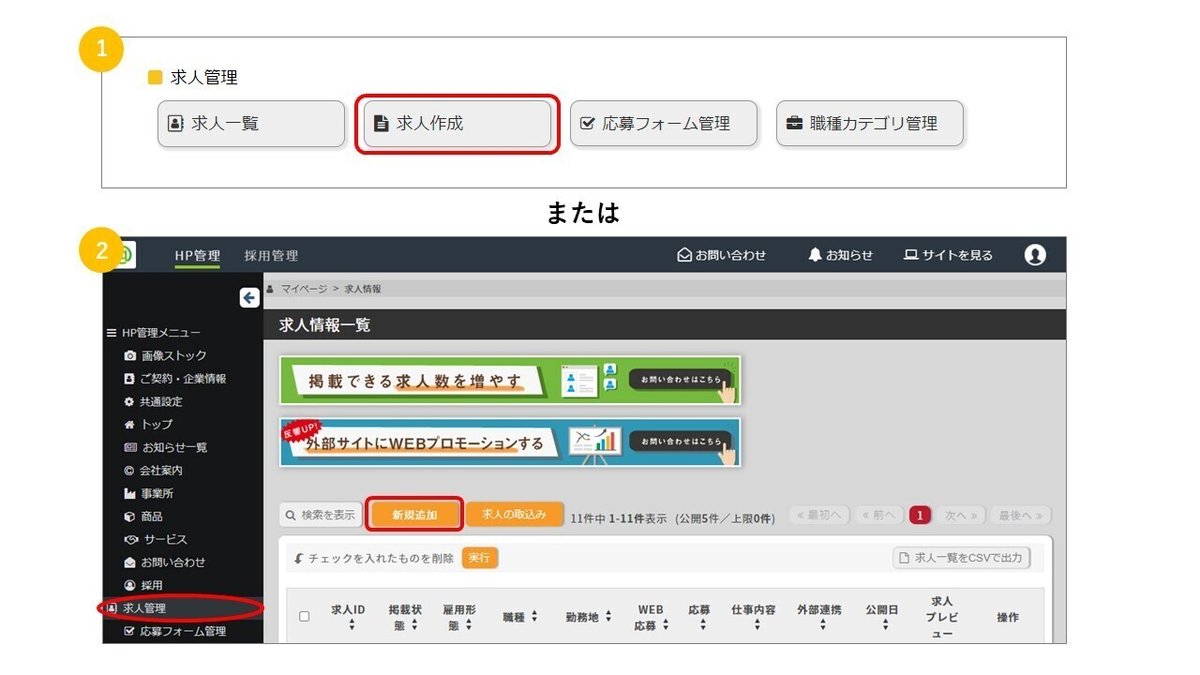This screenshot has width=1200, height=675.
Task: Select page 1 in pagination
Action: [x=920, y=515]
